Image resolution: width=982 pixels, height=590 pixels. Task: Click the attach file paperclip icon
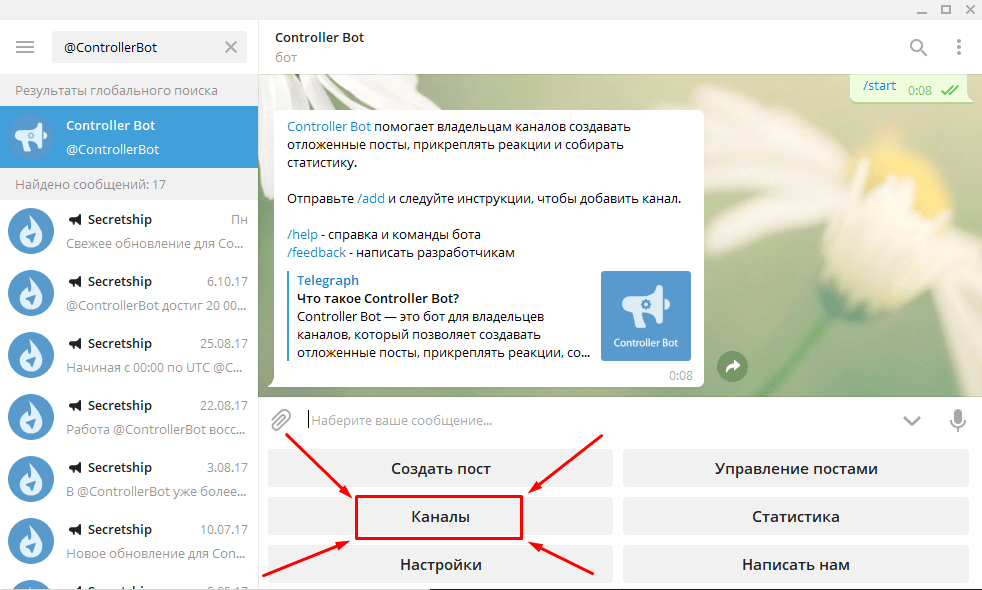click(281, 420)
